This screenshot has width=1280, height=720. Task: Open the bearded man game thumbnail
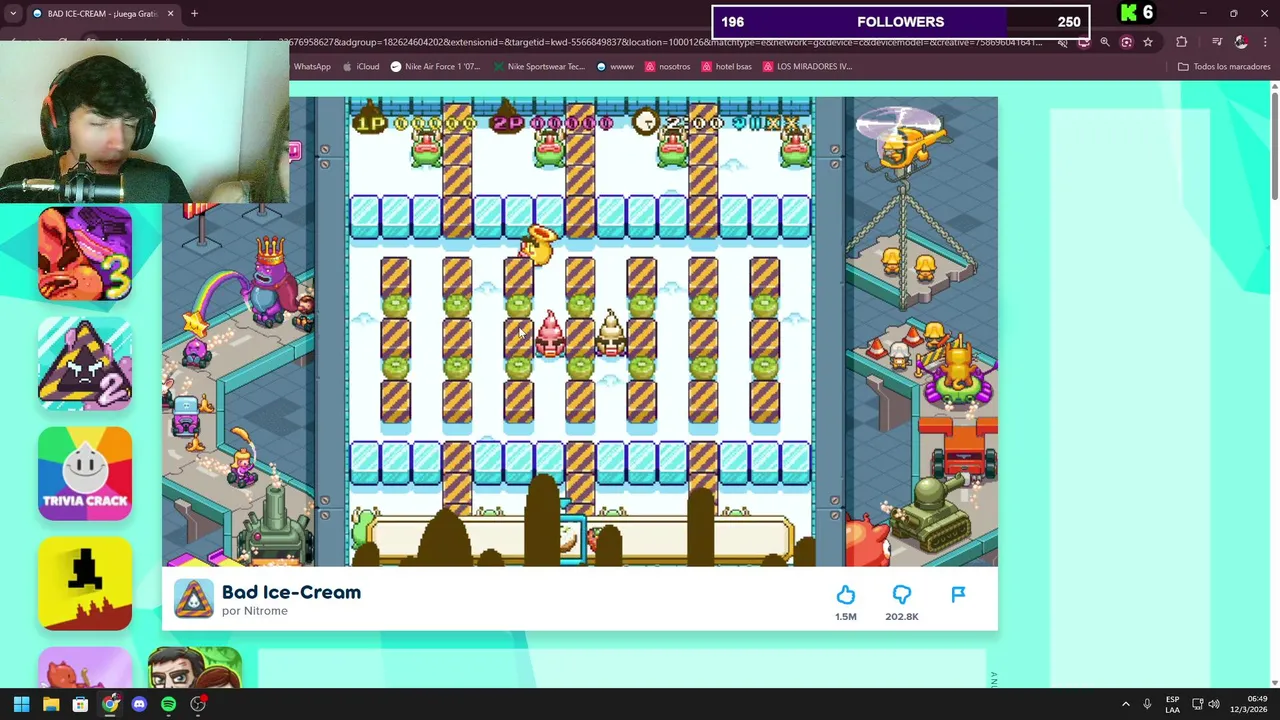click(195, 667)
